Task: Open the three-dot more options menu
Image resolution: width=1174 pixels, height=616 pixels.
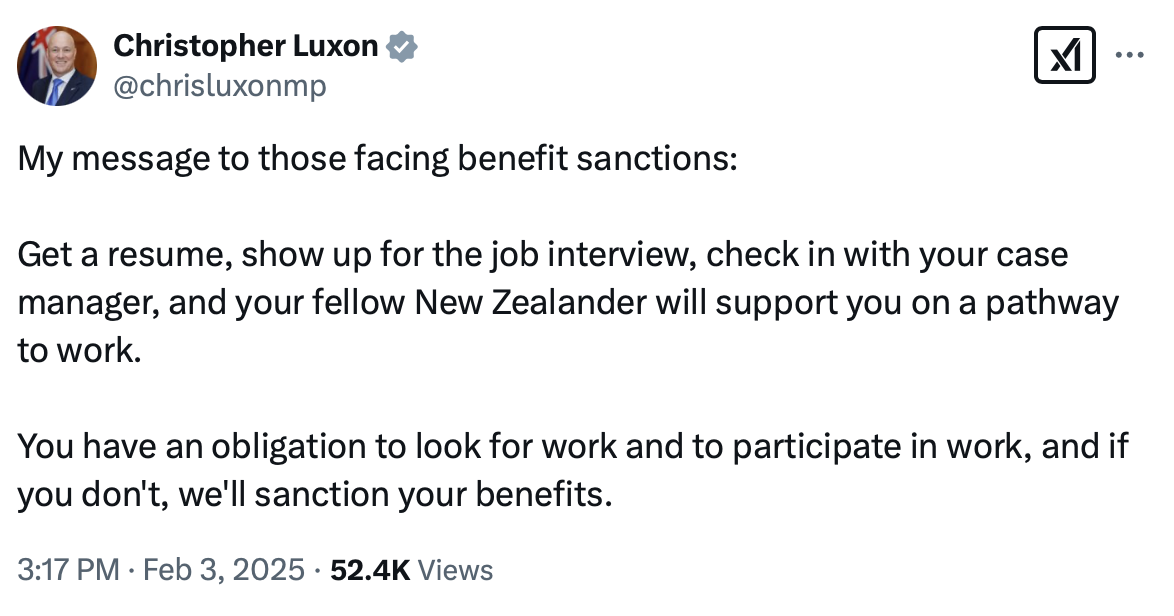Action: (x=1129, y=56)
